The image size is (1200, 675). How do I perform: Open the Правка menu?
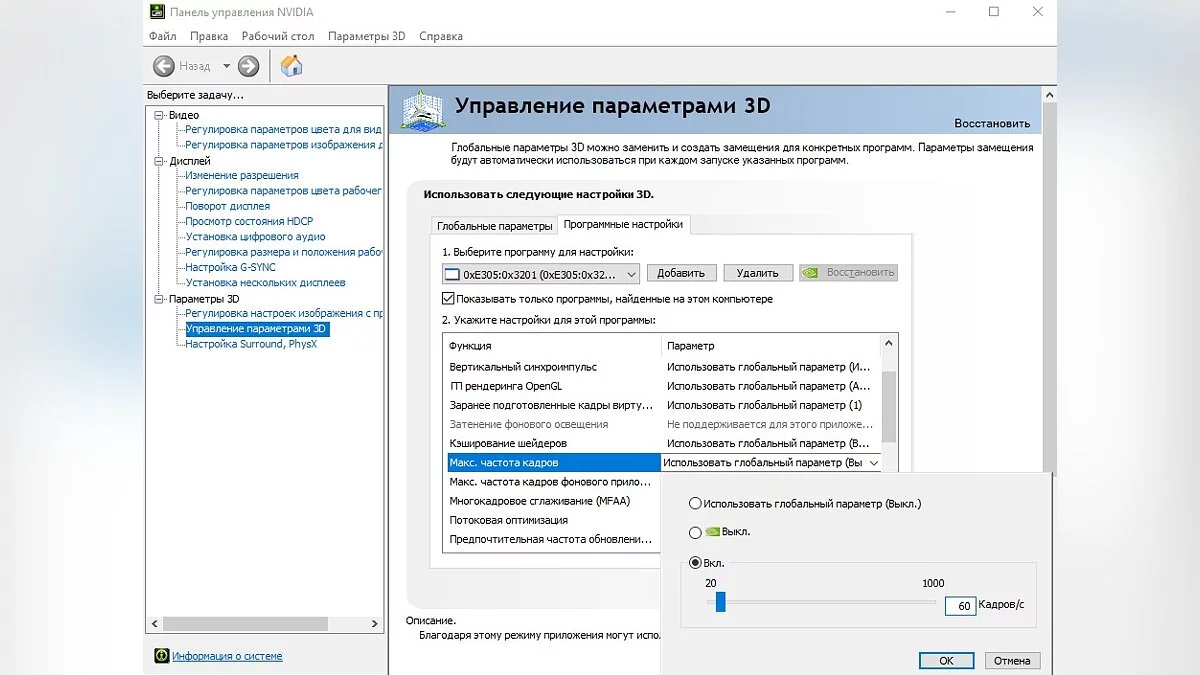tap(209, 36)
